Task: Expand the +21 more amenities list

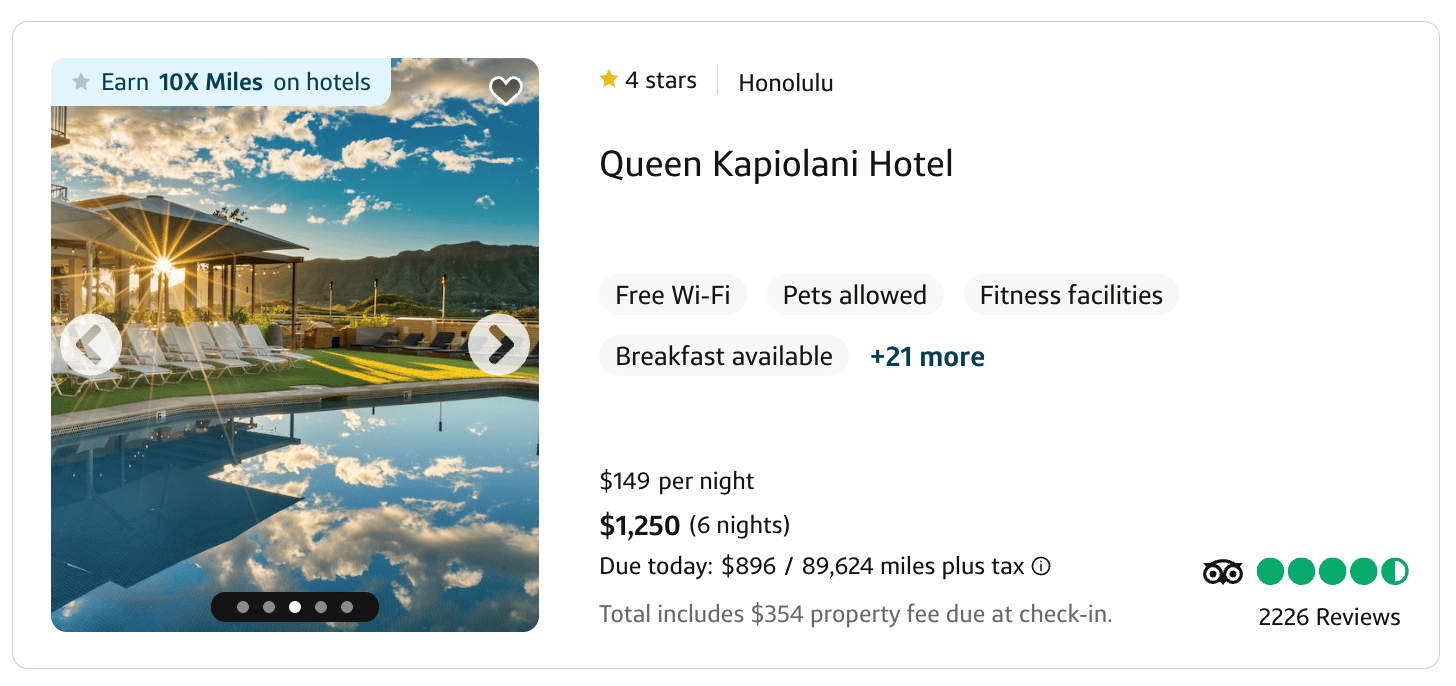Action: tap(927, 357)
